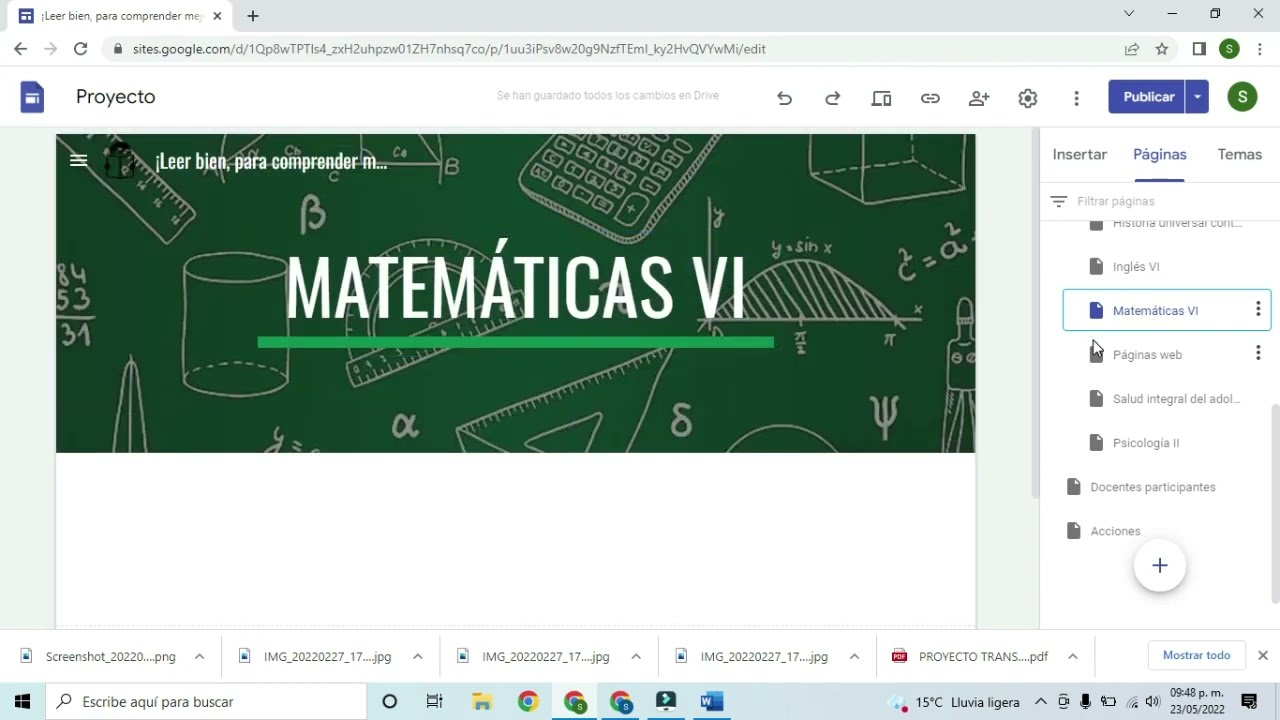
Task: Click the Google Sites home icon
Action: tap(32, 97)
